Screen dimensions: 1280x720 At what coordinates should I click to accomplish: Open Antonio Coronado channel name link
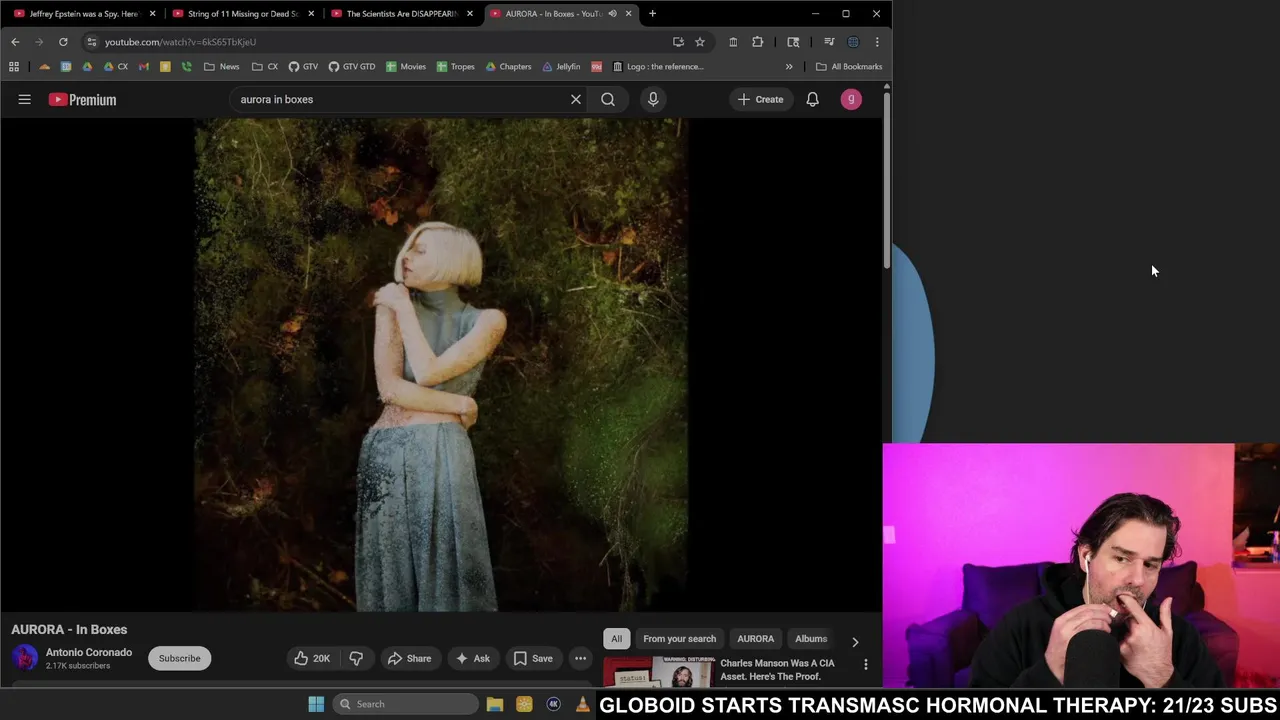click(x=89, y=652)
